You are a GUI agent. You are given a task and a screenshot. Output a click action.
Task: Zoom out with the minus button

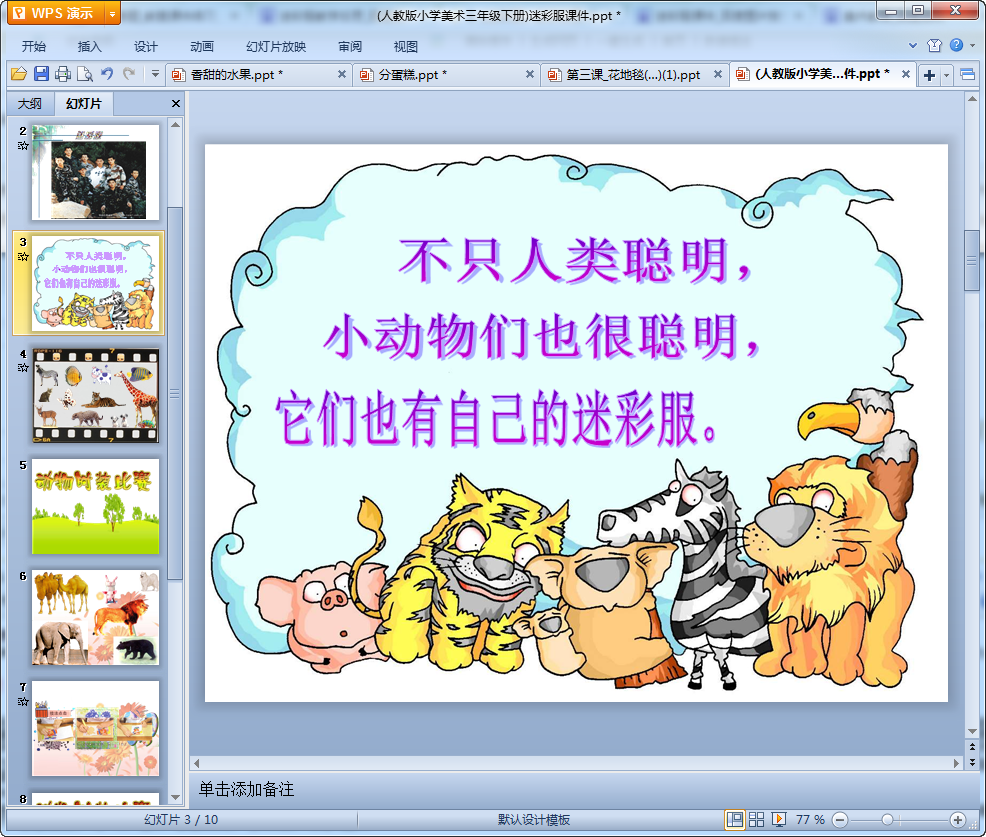tap(840, 819)
